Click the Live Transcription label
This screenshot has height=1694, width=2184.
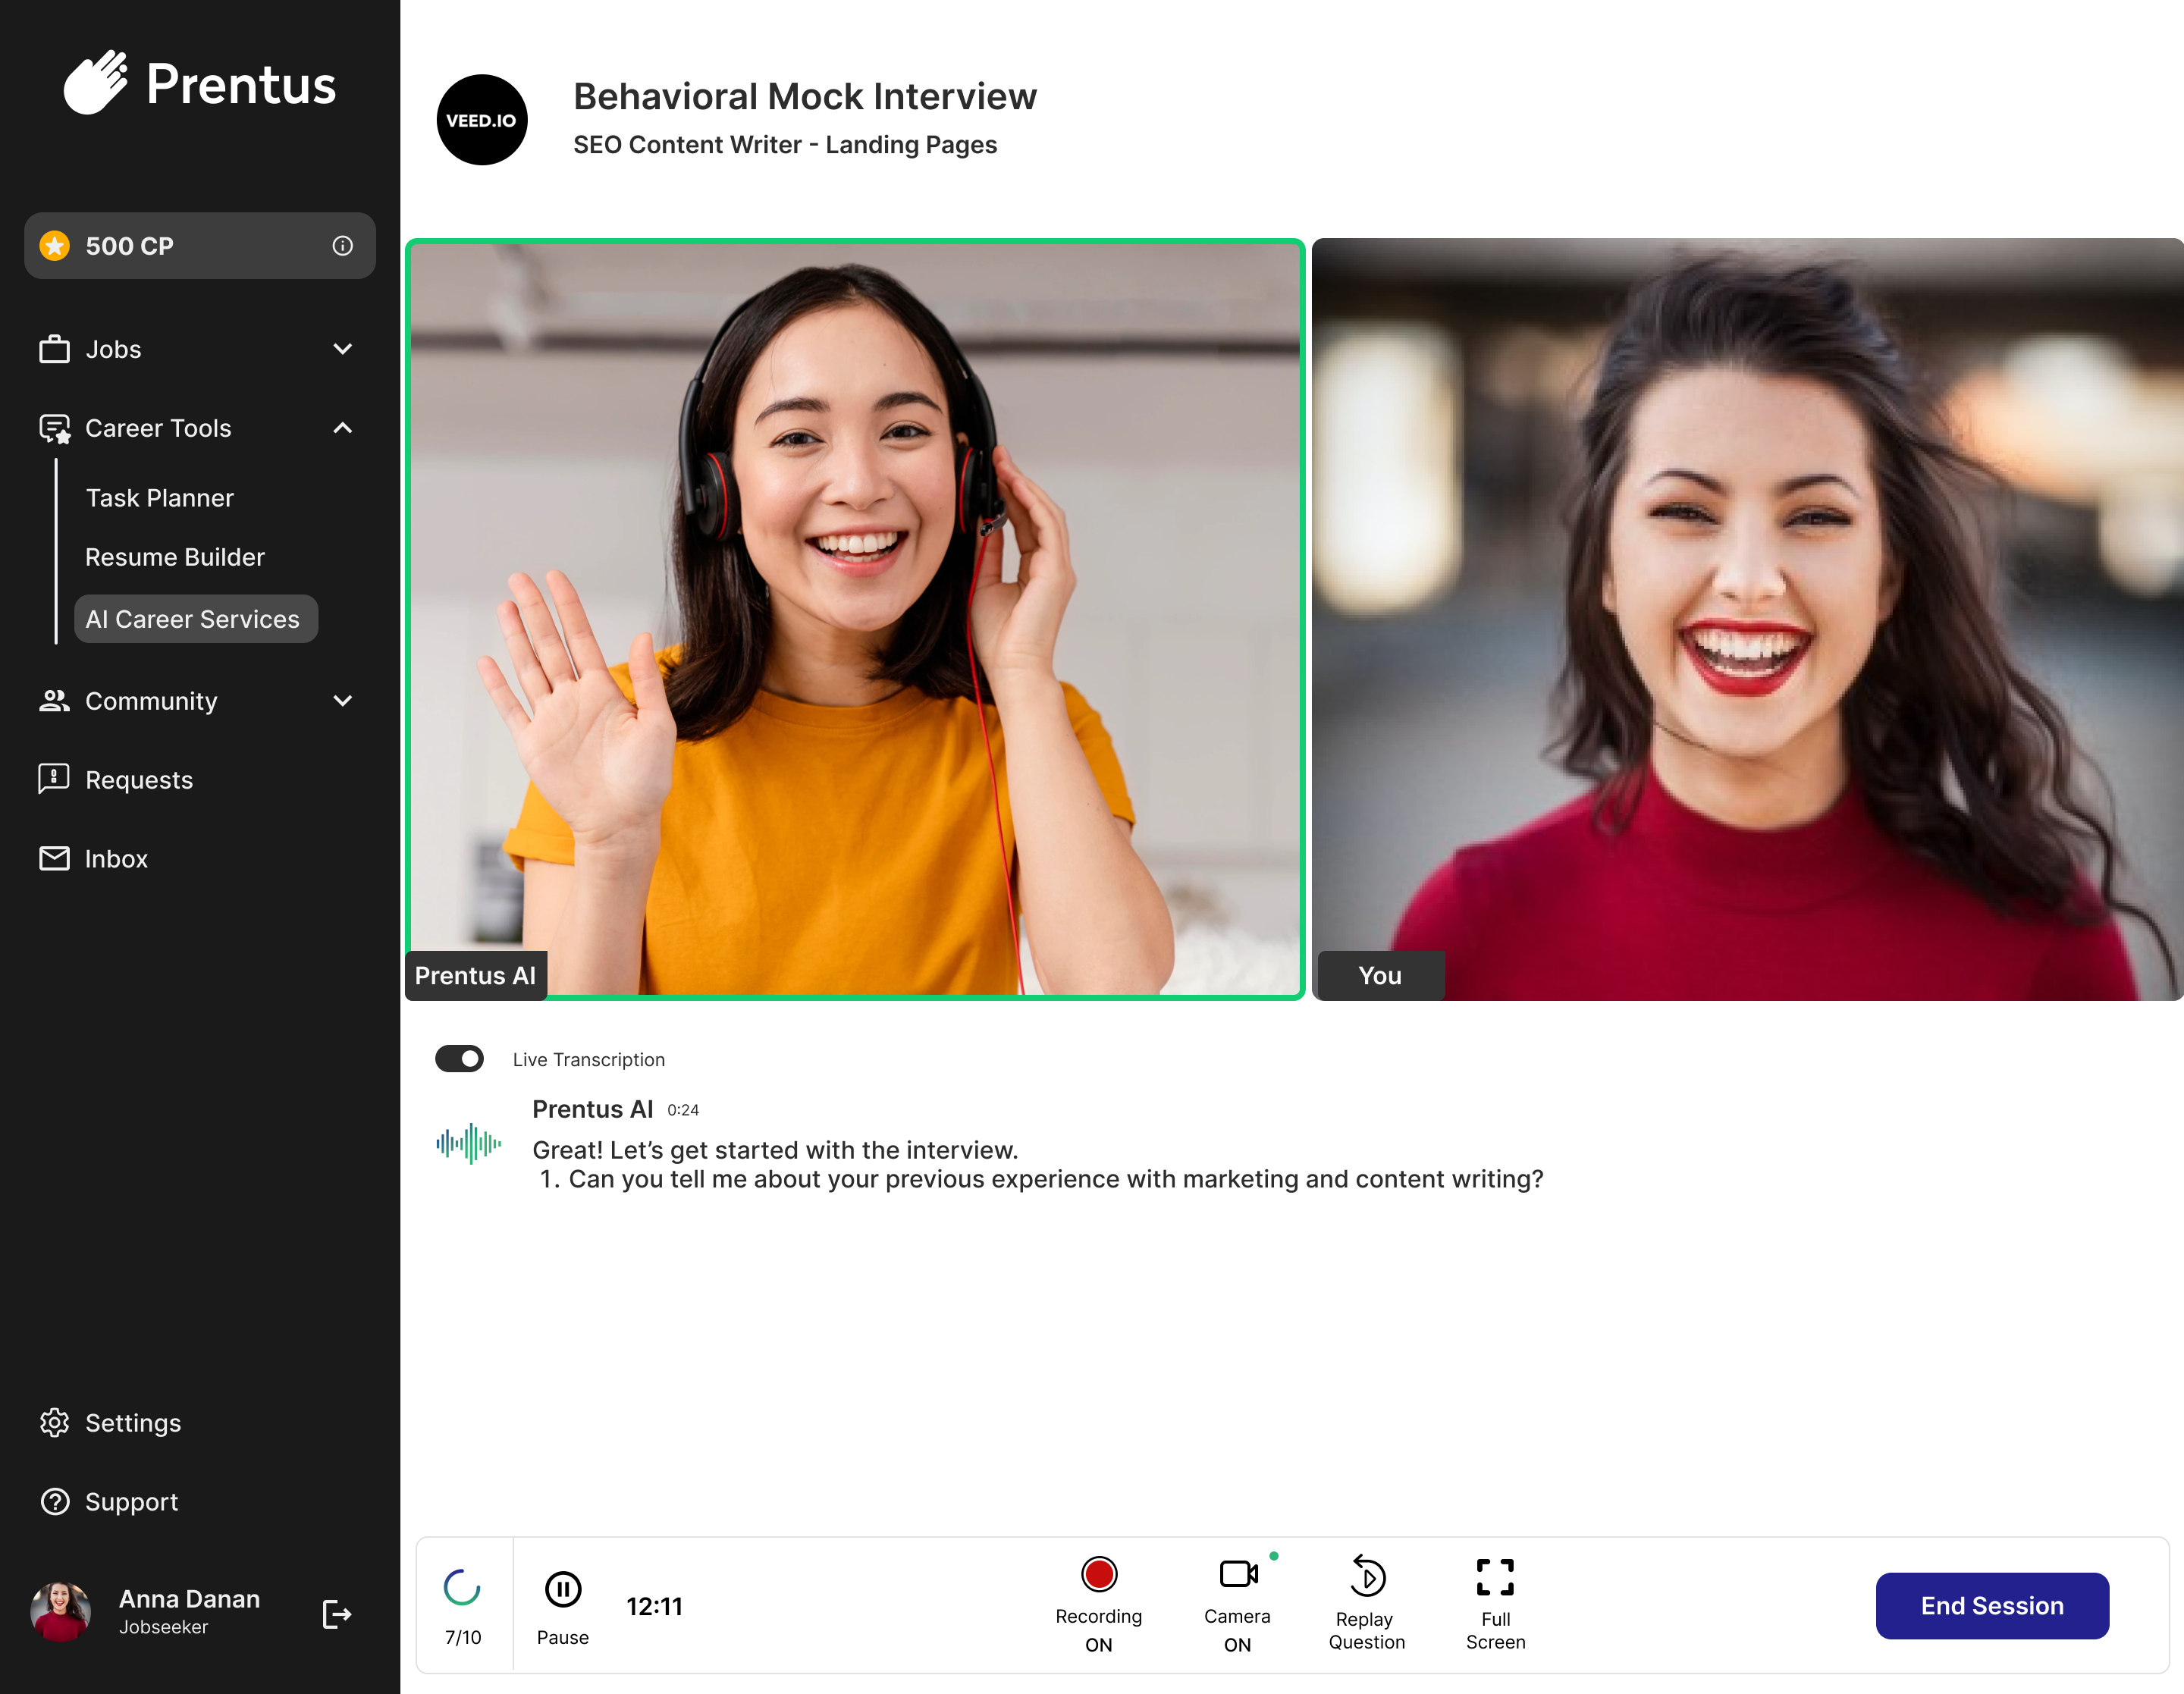589,1059
